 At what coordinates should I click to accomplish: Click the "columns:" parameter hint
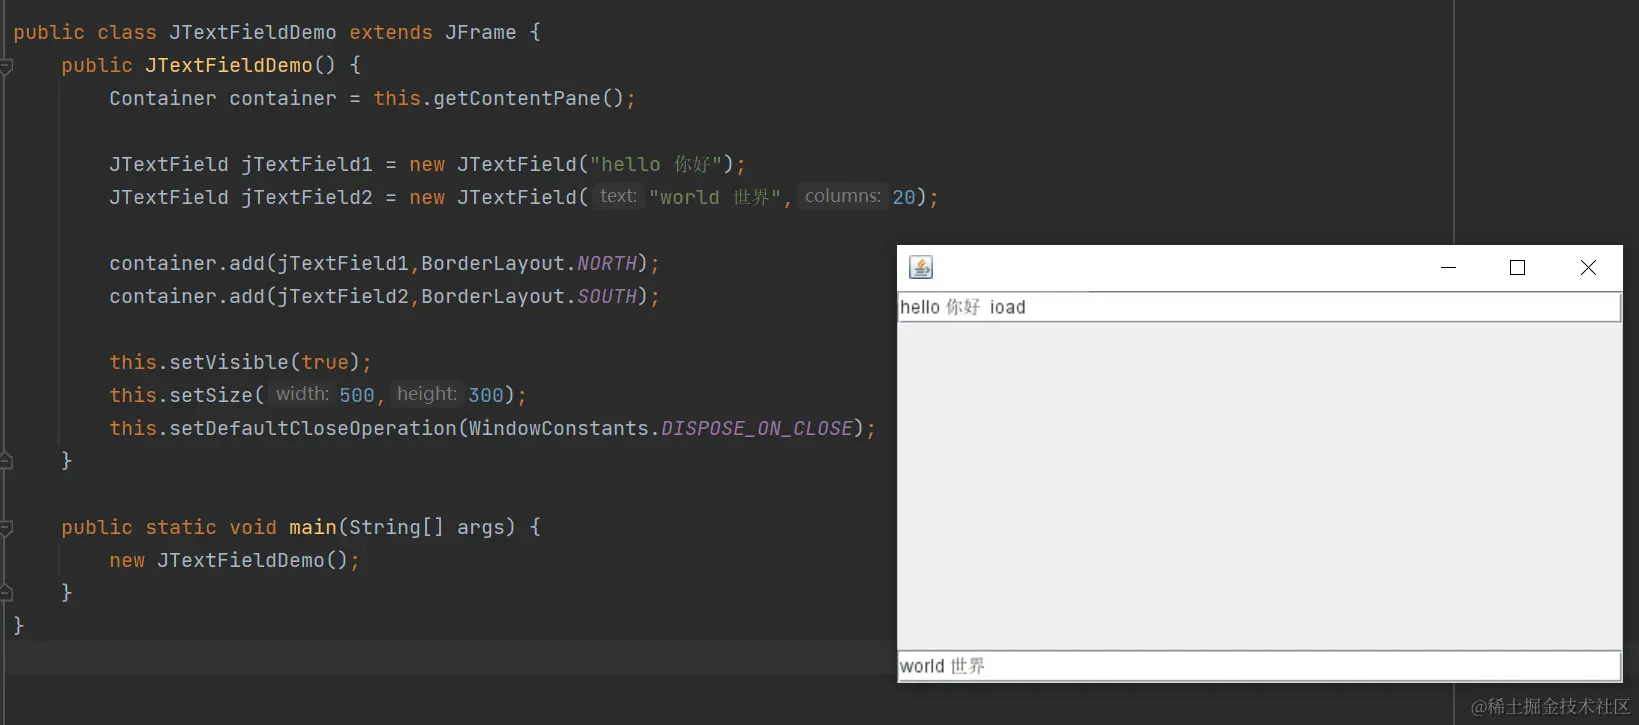842,196
